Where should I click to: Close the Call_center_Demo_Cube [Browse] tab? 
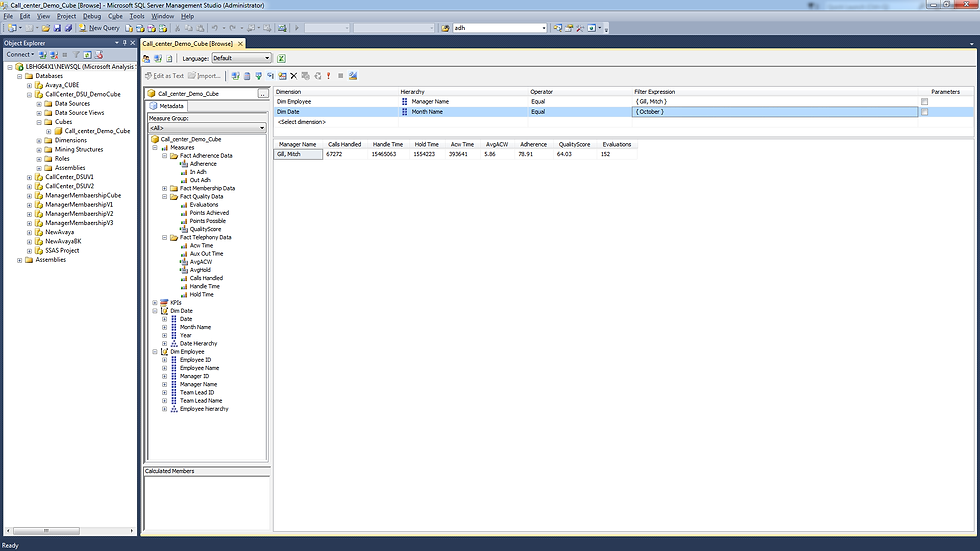pos(240,44)
